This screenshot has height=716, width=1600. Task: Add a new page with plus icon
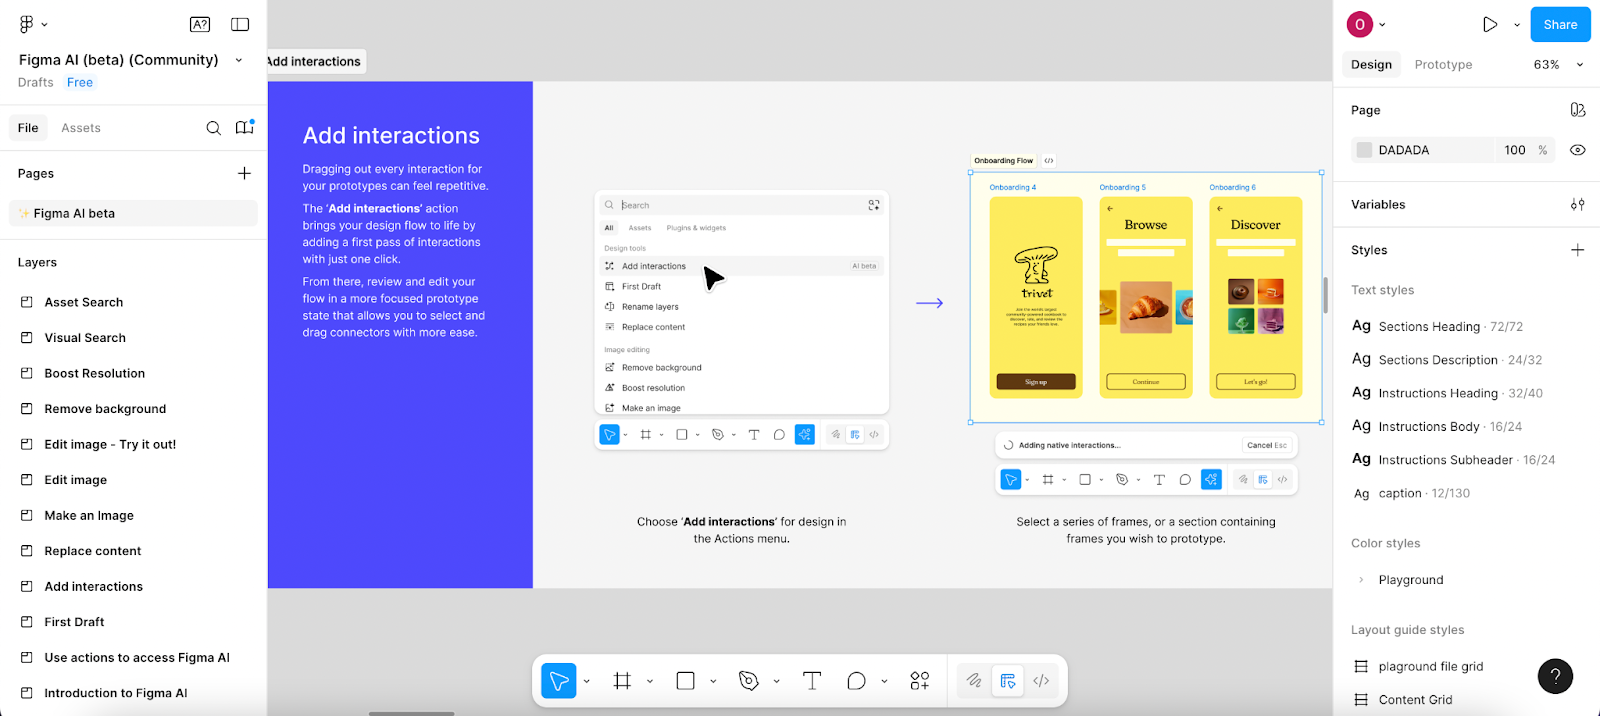coord(244,173)
